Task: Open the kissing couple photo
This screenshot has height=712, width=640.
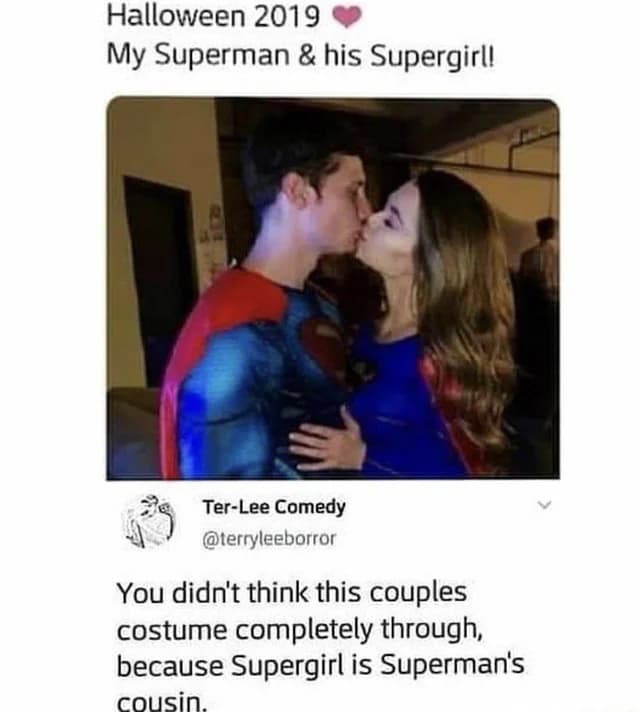Action: tap(333, 288)
